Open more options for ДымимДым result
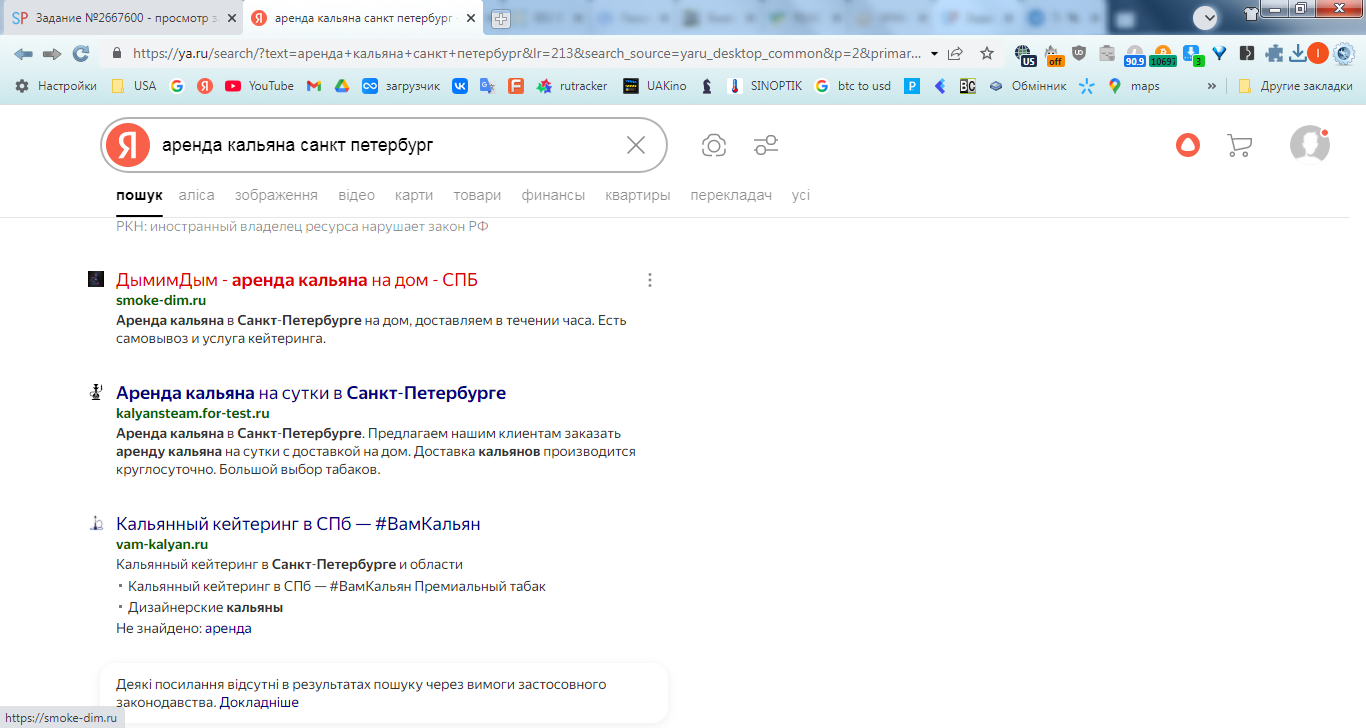The image size is (1366, 728). [x=650, y=280]
